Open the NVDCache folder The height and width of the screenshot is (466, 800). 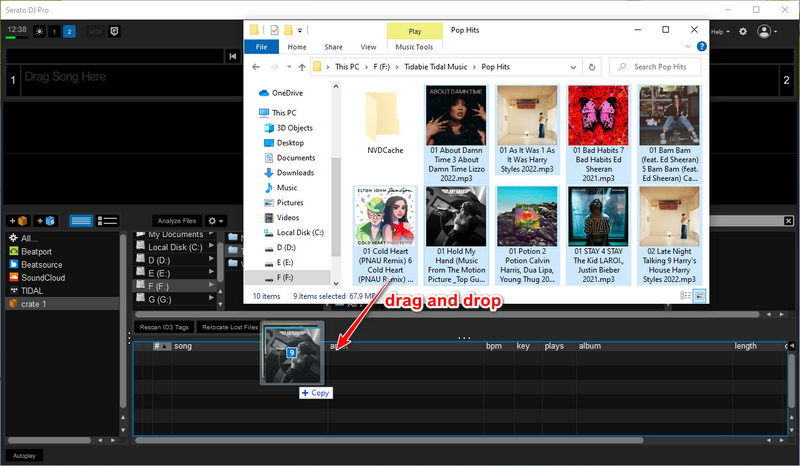point(385,123)
